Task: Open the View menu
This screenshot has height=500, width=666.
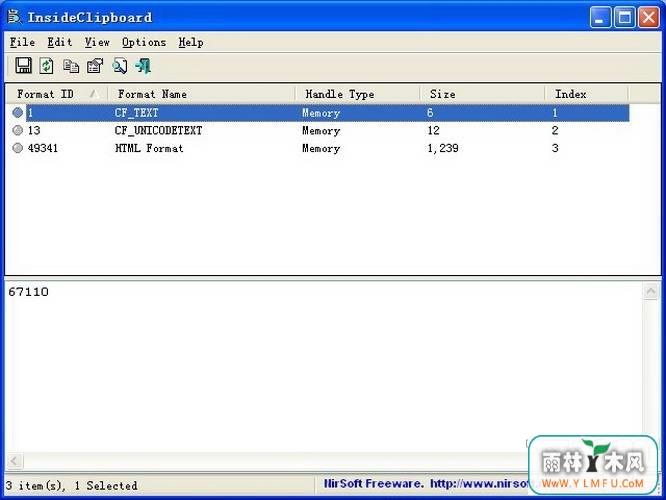Action: tap(97, 42)
